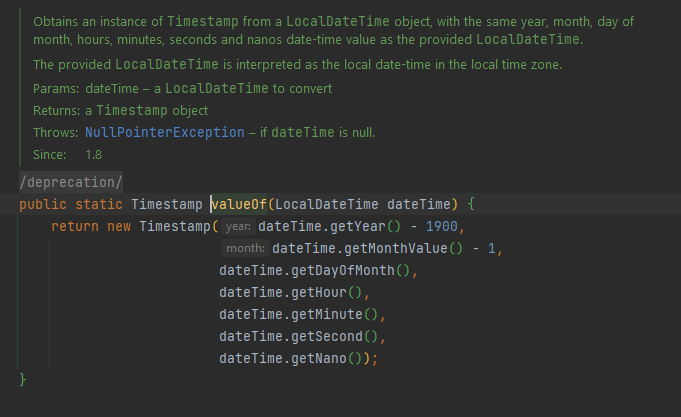Expand the folded /deprecation/ annotation
The height and width of the screenshot is (417, 681).
[x=71, y=182]
